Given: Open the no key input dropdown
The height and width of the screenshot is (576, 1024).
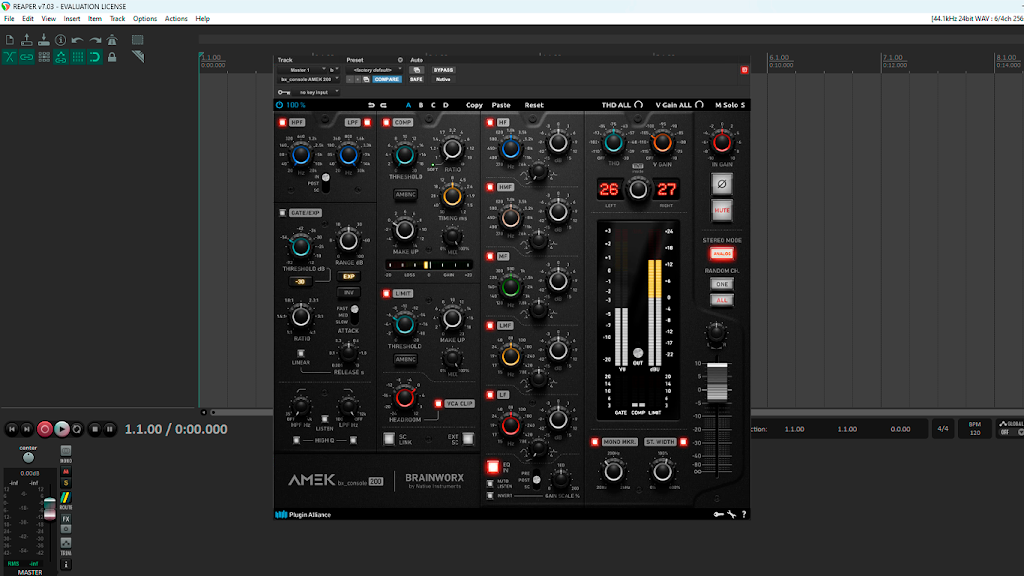Looking at the screenshot, I should [317, 92].
